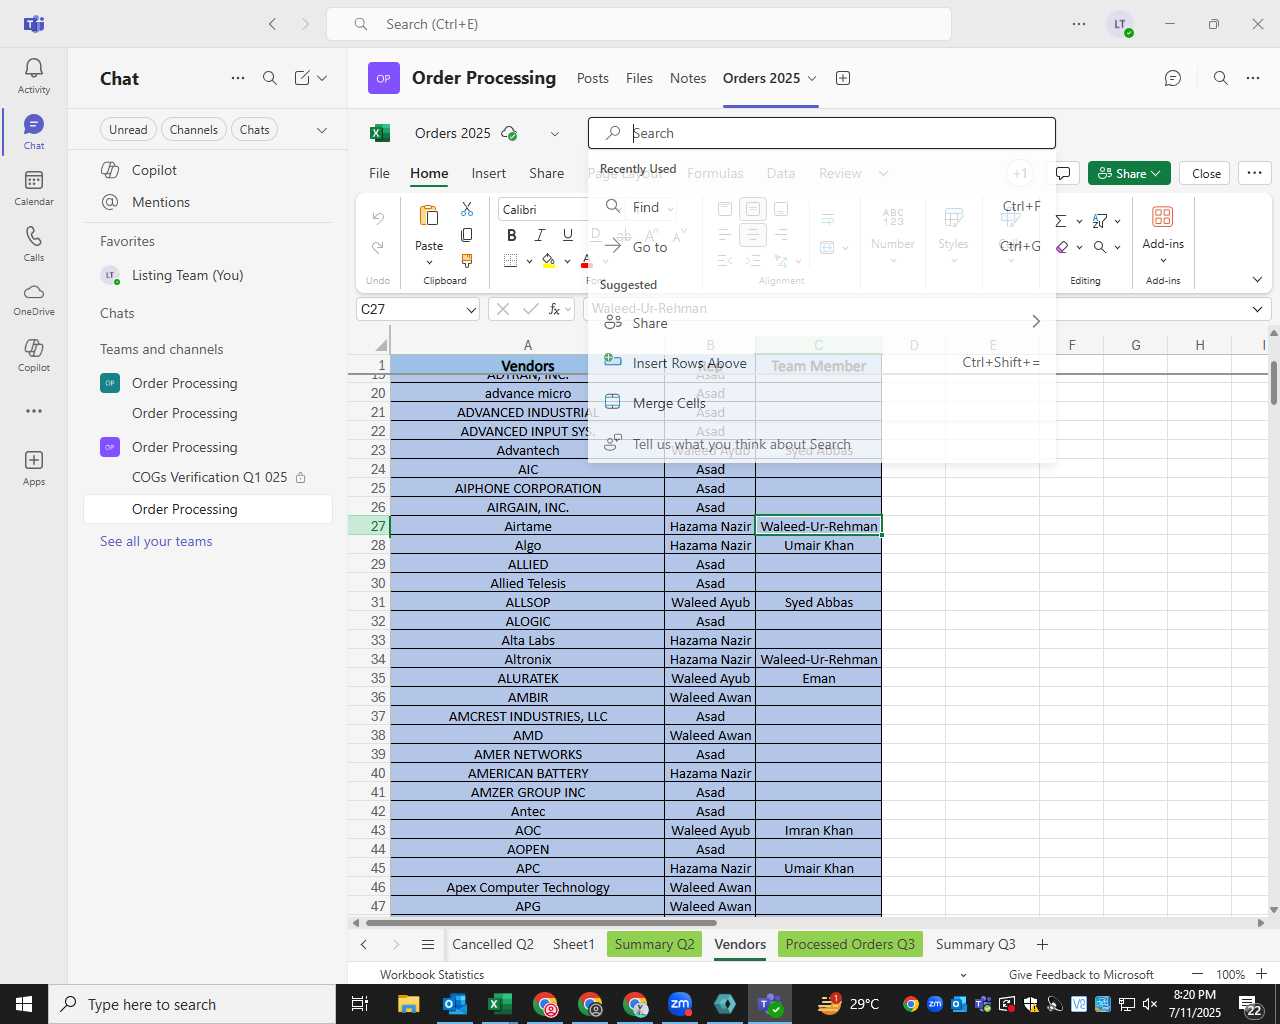Click the green Share button
This screenshot has width=1280, height=1024.
(1129, 173)
